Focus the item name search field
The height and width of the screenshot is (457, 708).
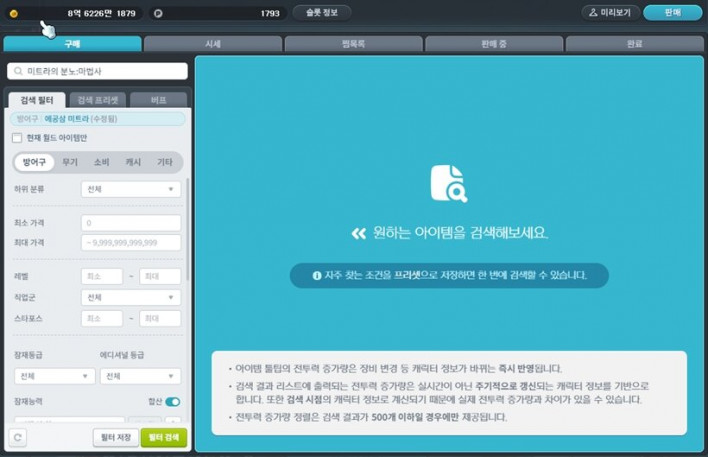(x=98, y=71)
